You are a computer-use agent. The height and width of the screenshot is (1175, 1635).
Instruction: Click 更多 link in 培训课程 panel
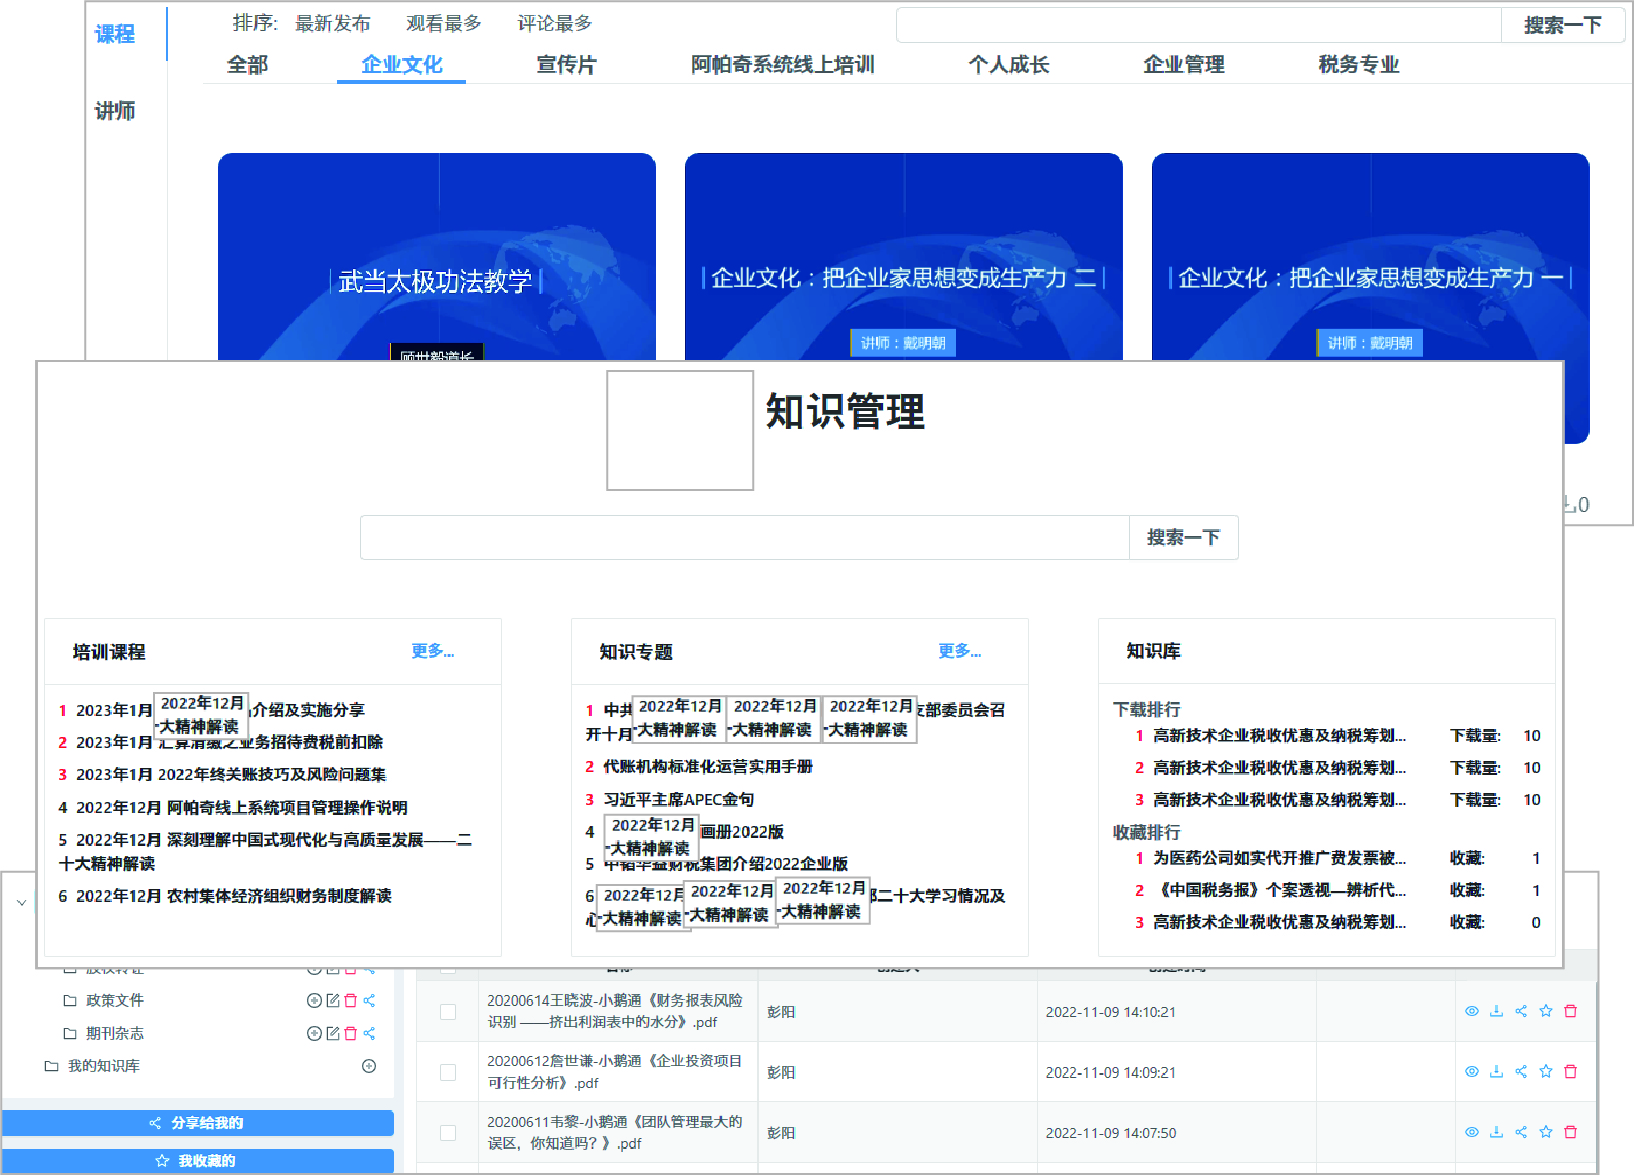(432, 651)
